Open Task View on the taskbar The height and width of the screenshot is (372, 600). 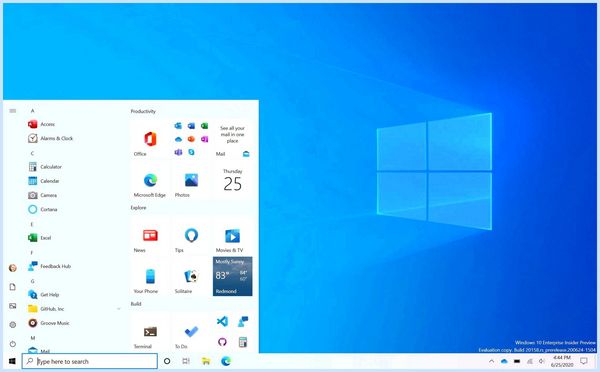pos(186,361)
